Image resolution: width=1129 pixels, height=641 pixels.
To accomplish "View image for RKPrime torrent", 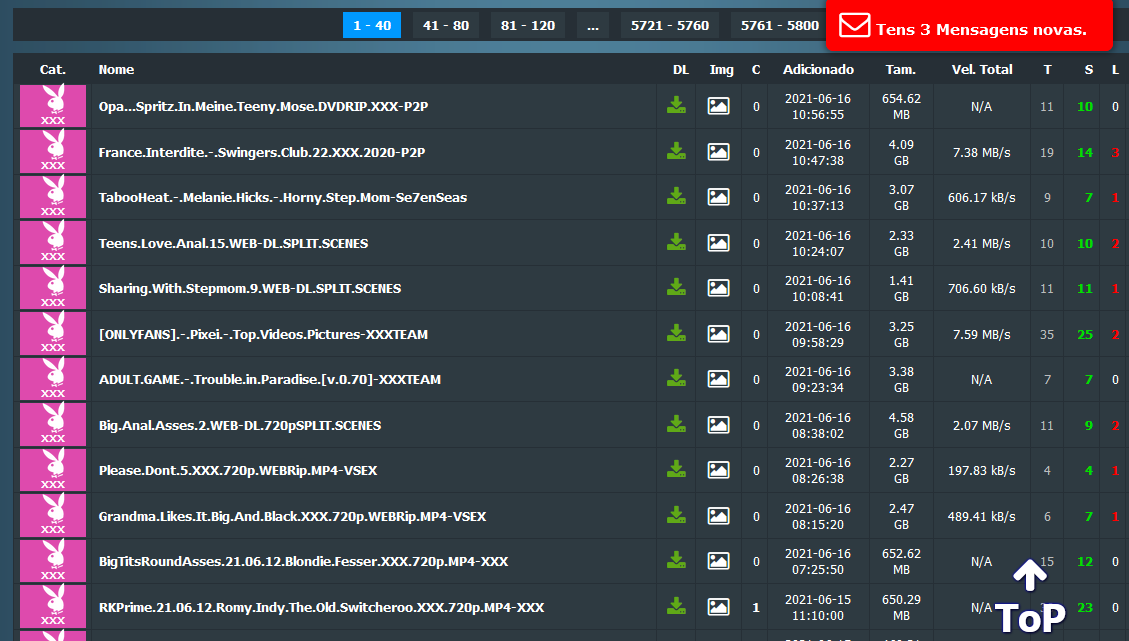I will pyautogui.click(x=719, y=607).
